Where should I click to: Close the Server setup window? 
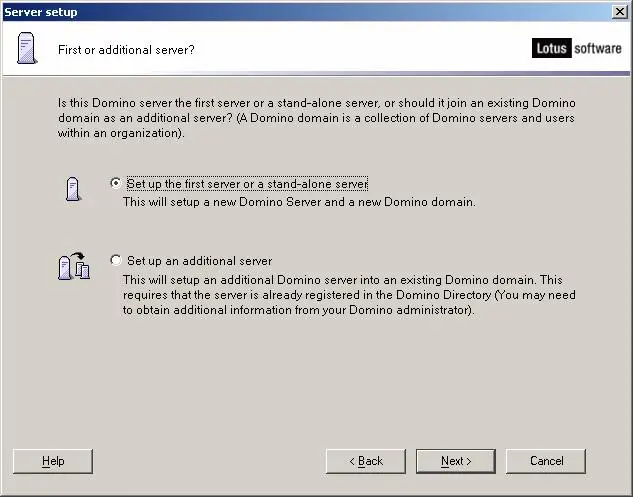click(619, 11)
